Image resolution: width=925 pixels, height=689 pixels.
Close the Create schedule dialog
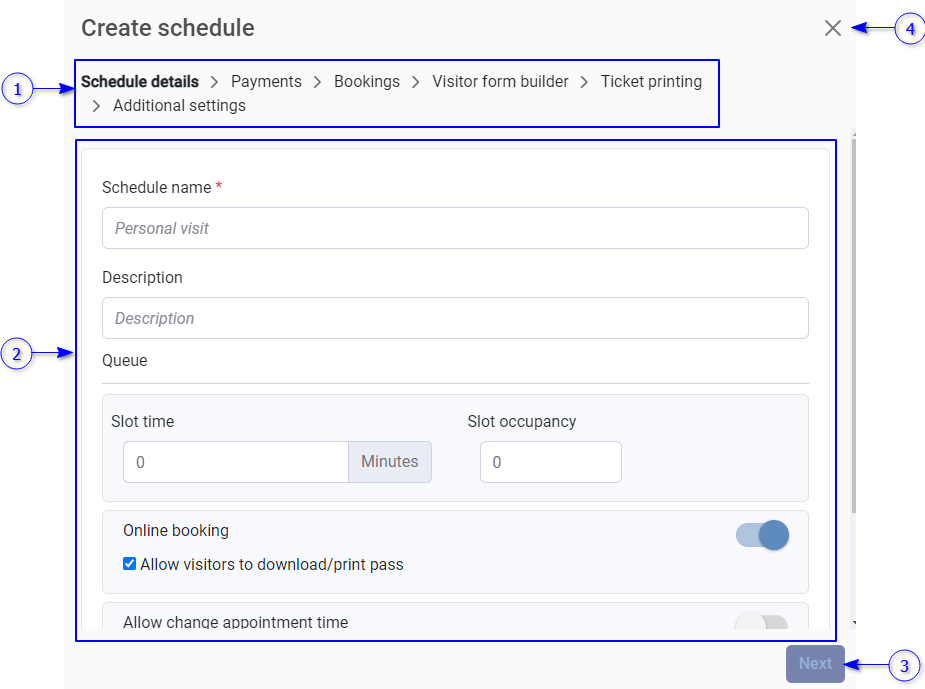click(832, 28)
